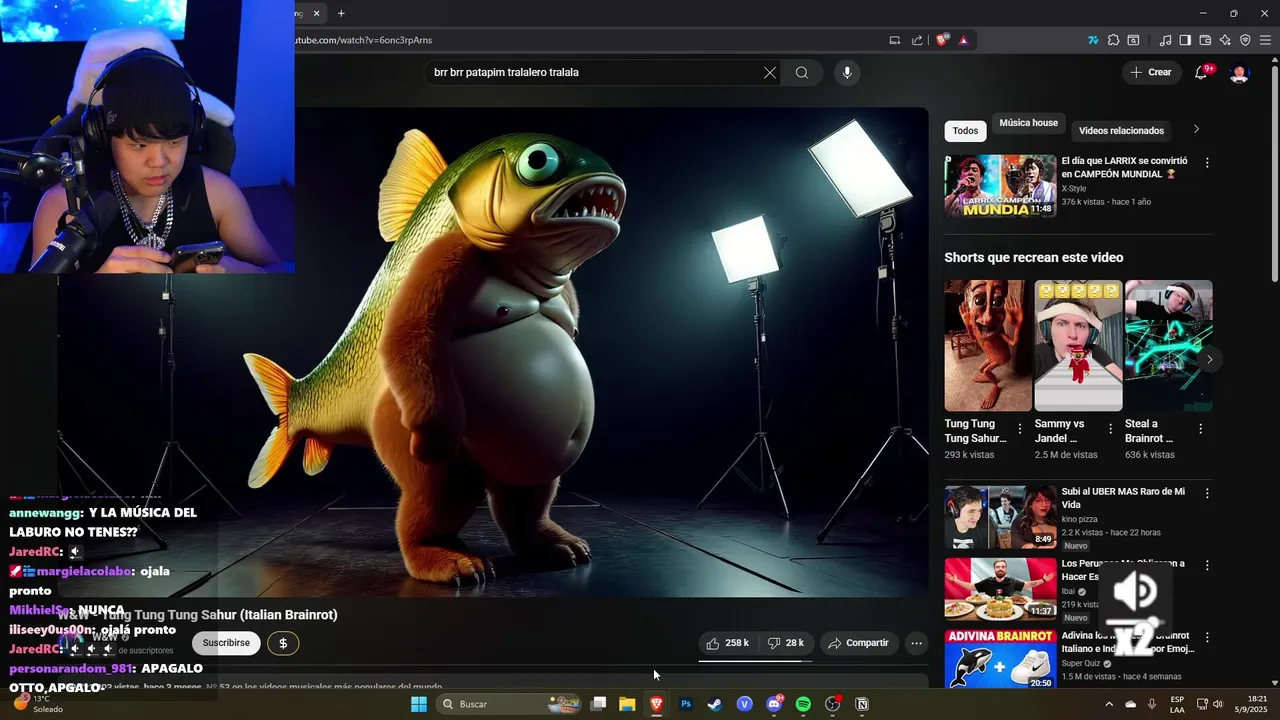Open YouTube notifications bell
This screenshot has height=720, width=1280.
(x=1201, y=72)
